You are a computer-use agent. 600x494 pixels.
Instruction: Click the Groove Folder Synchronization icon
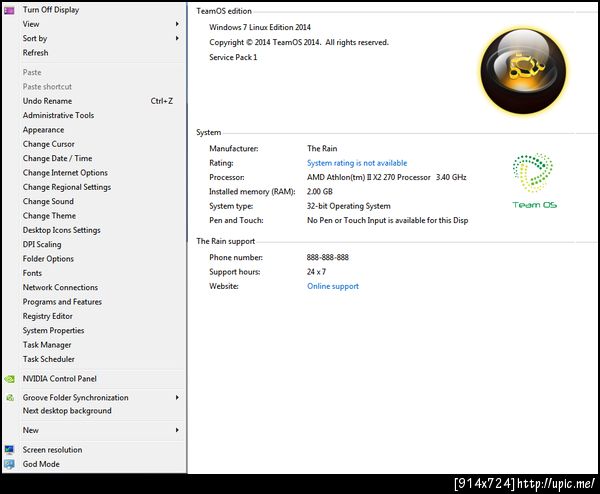(x=10, y=398)
